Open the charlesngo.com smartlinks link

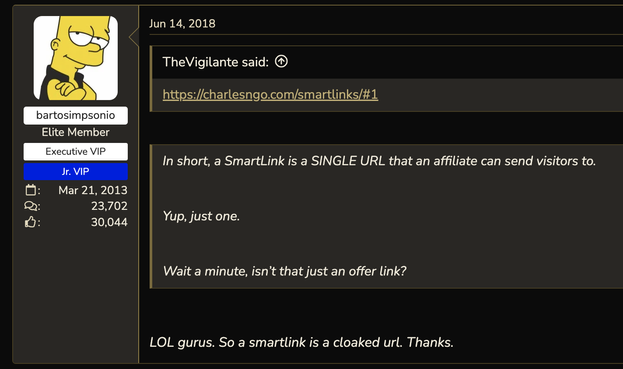(270, 95)
